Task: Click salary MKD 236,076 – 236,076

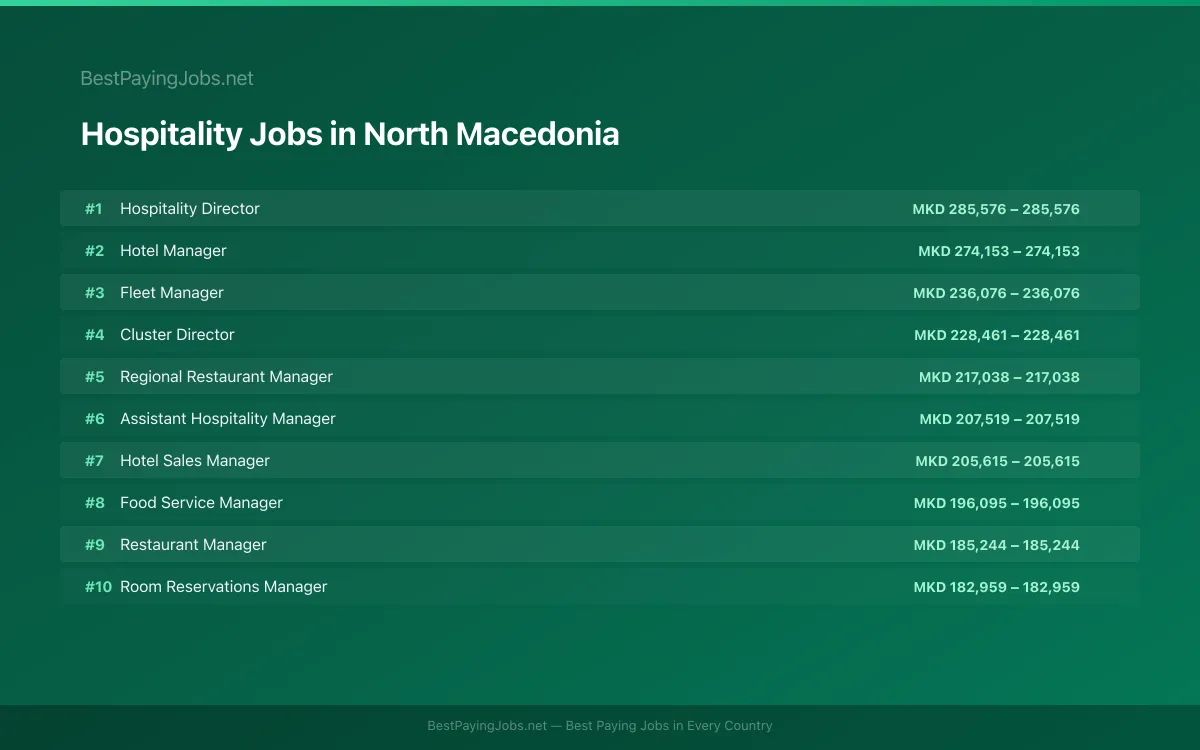Action: (x=996, y=293)
